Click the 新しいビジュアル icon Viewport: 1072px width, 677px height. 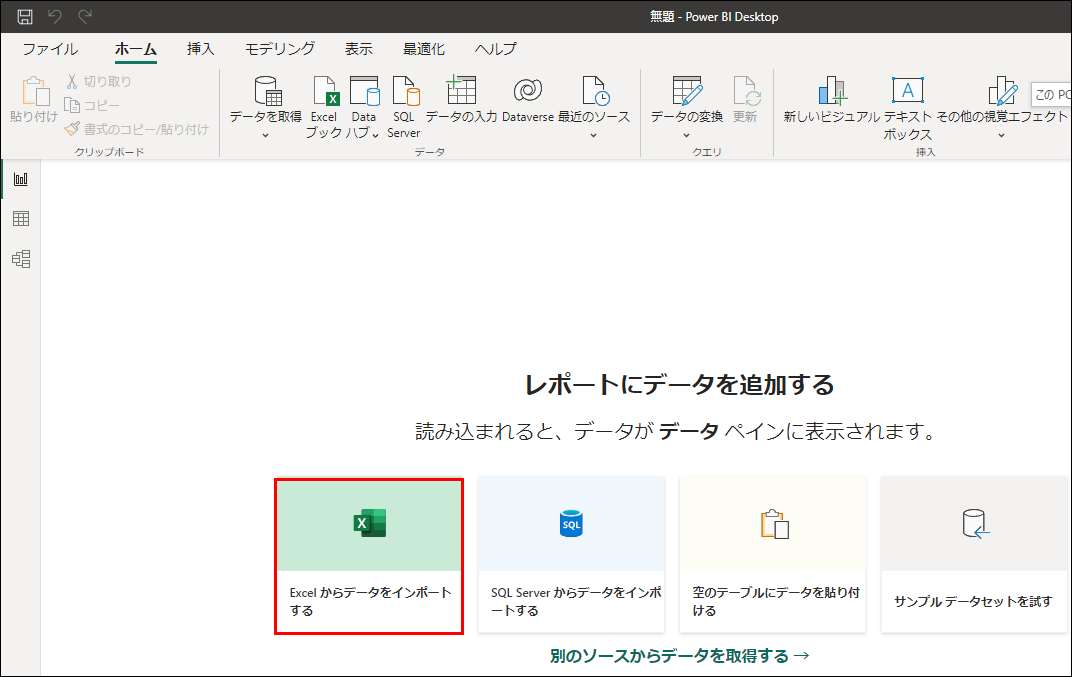coord(832,91)
